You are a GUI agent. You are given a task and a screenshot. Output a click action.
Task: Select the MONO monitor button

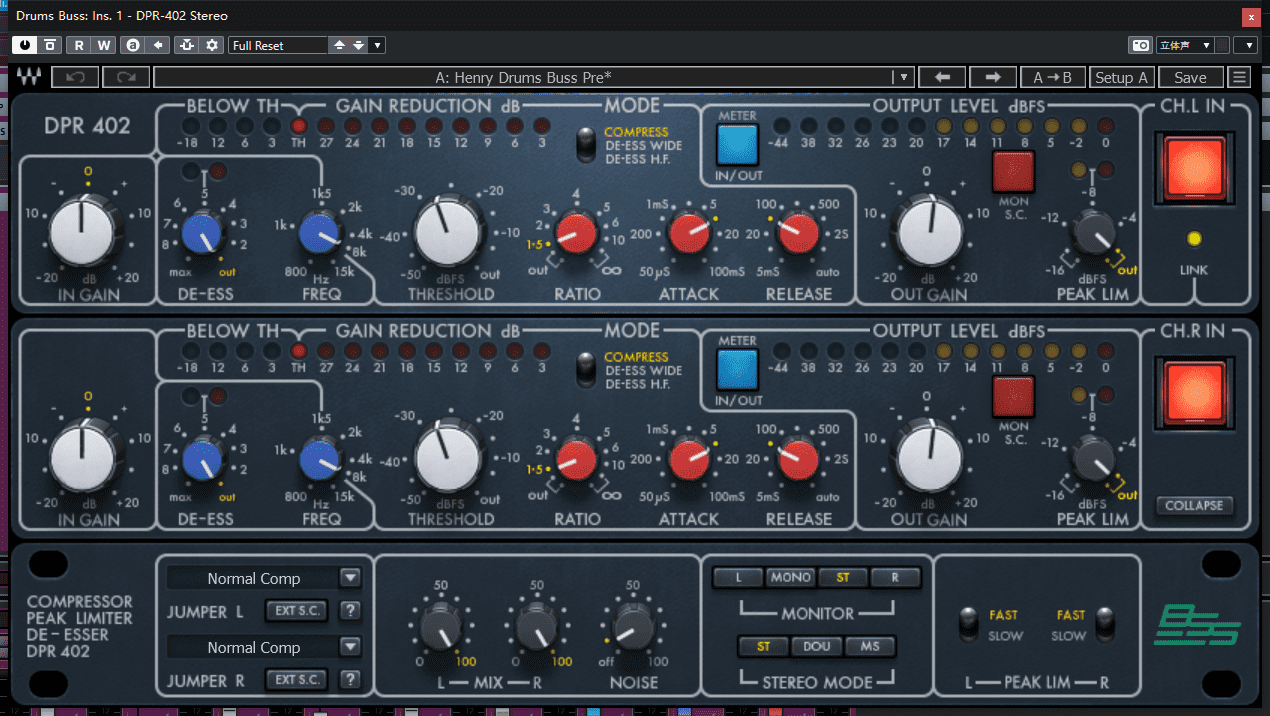coord(790,577)
